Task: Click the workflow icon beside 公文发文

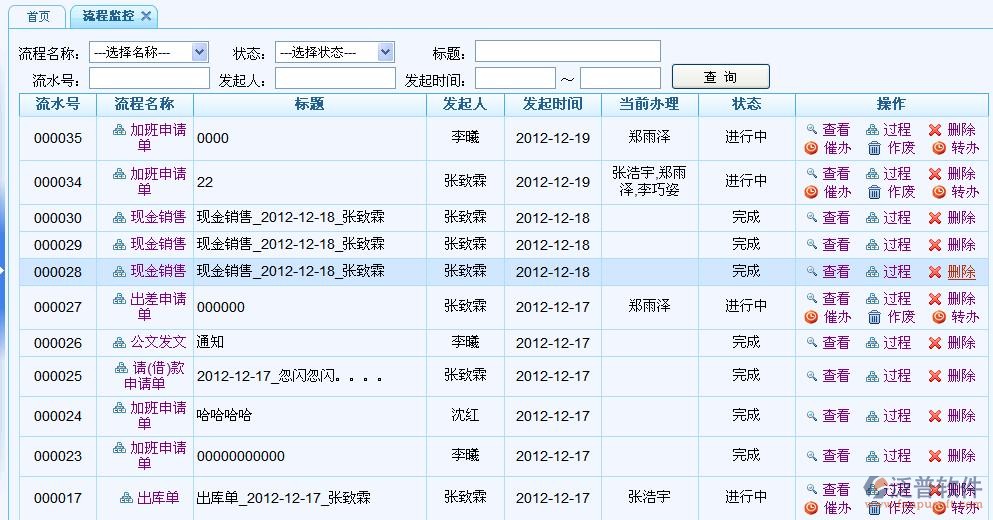Action: (x=120, y=342)
